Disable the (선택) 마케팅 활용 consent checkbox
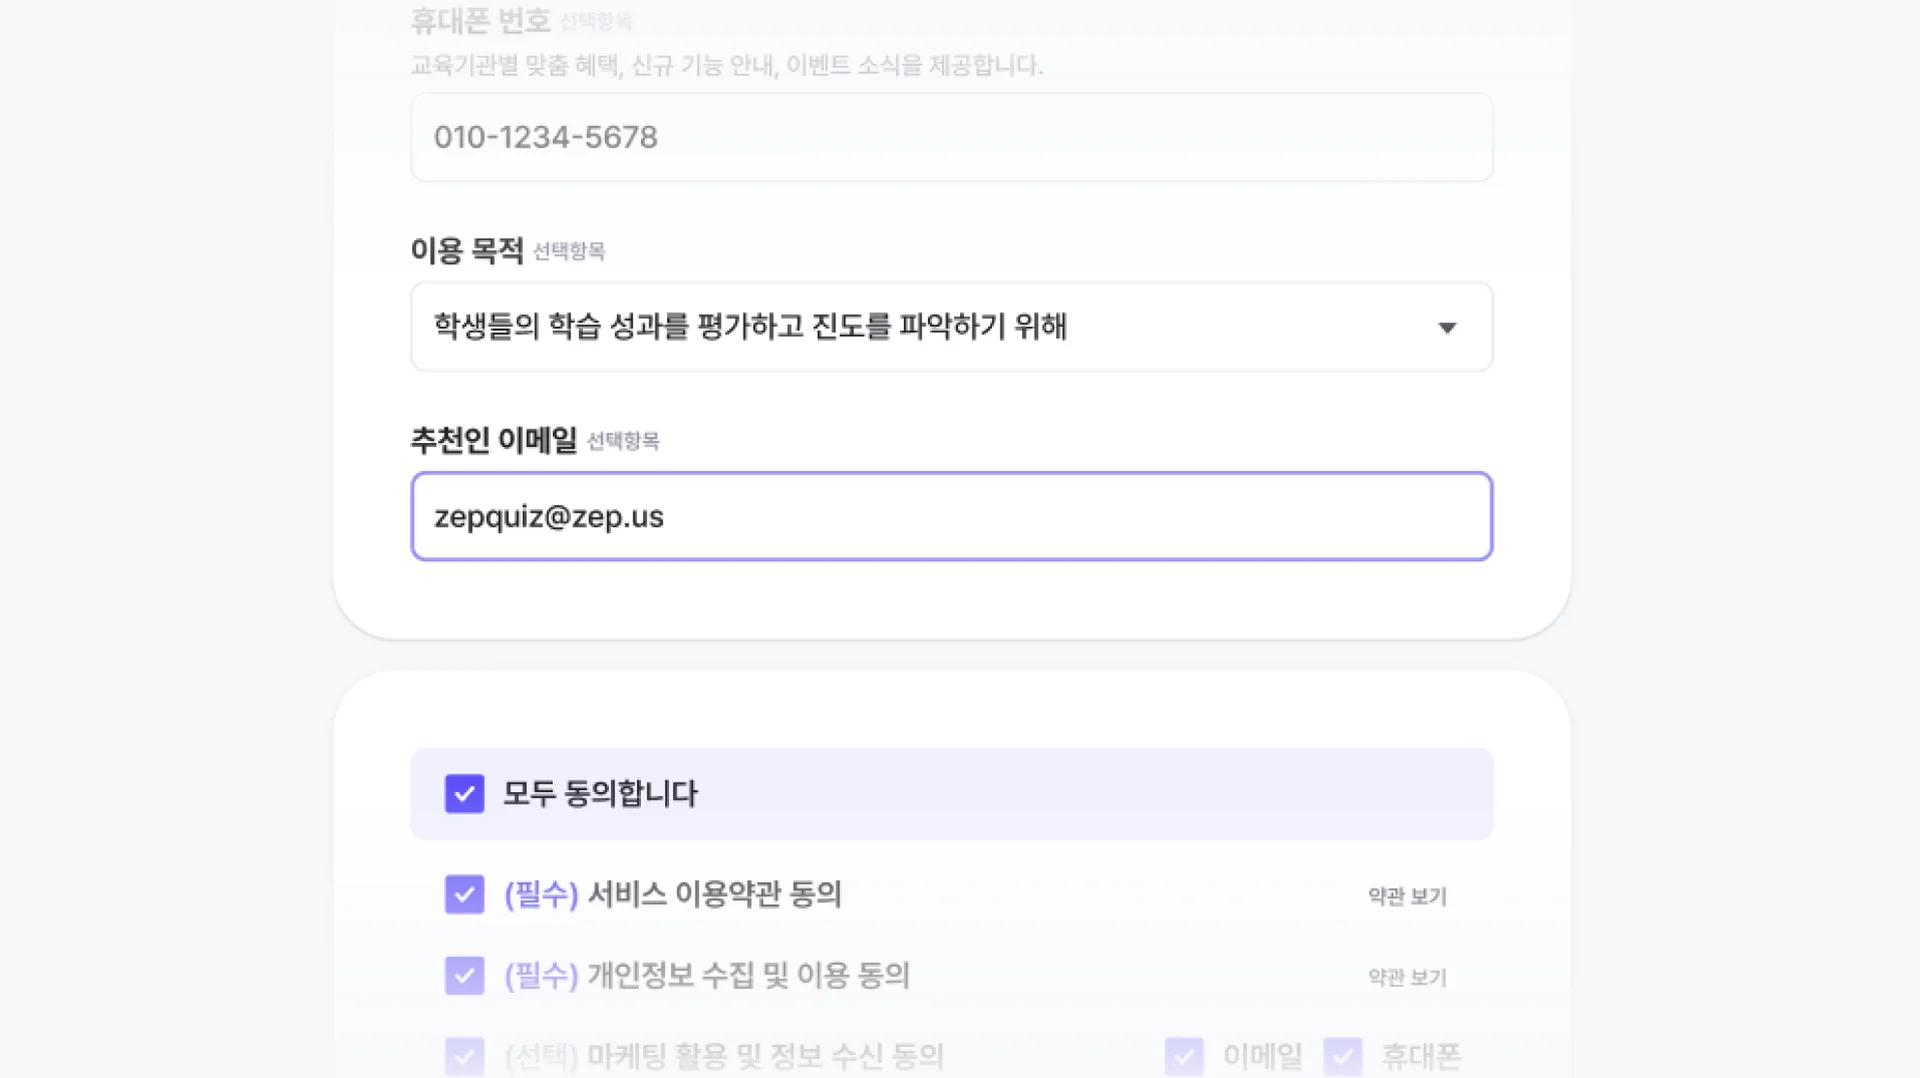This screenshot has width=1920, height=1078. pyautogui.click(x=464, y=1056)
